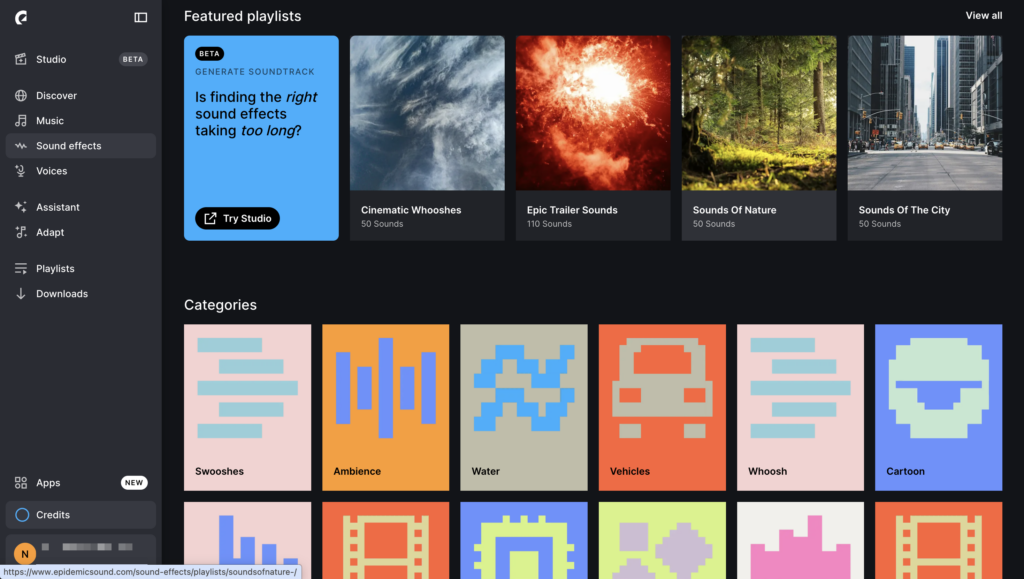
Task: Open the Vehicles category card
Action: click(662, 407)
